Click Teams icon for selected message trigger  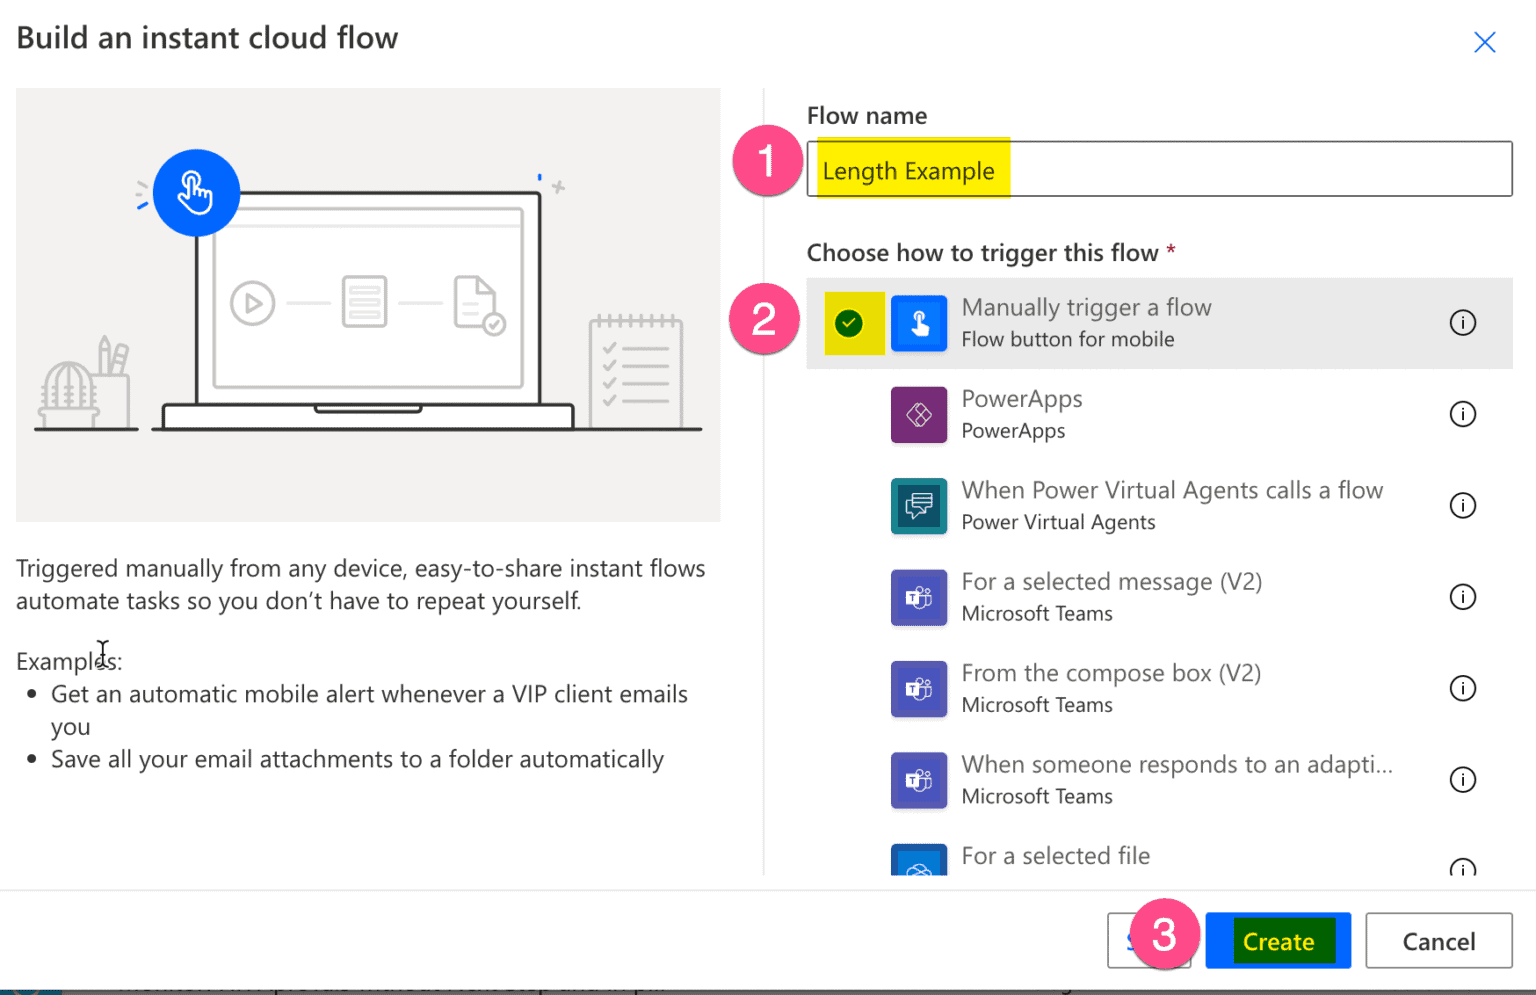tap(918, 597)
